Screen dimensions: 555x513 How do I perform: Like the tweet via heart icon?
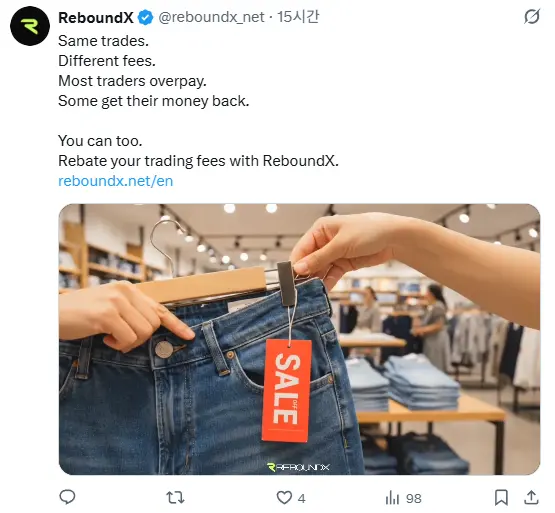(x=284, y=497)
